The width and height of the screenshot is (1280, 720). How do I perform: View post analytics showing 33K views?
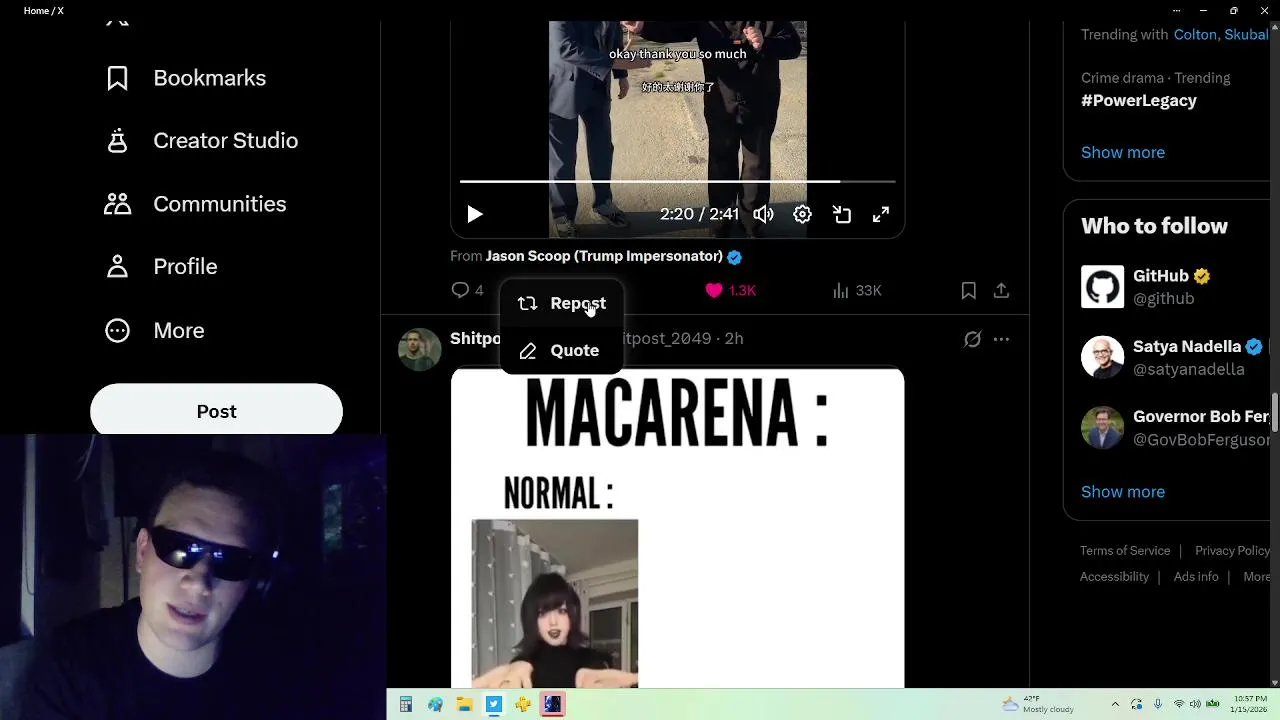(x=857, y=290)
